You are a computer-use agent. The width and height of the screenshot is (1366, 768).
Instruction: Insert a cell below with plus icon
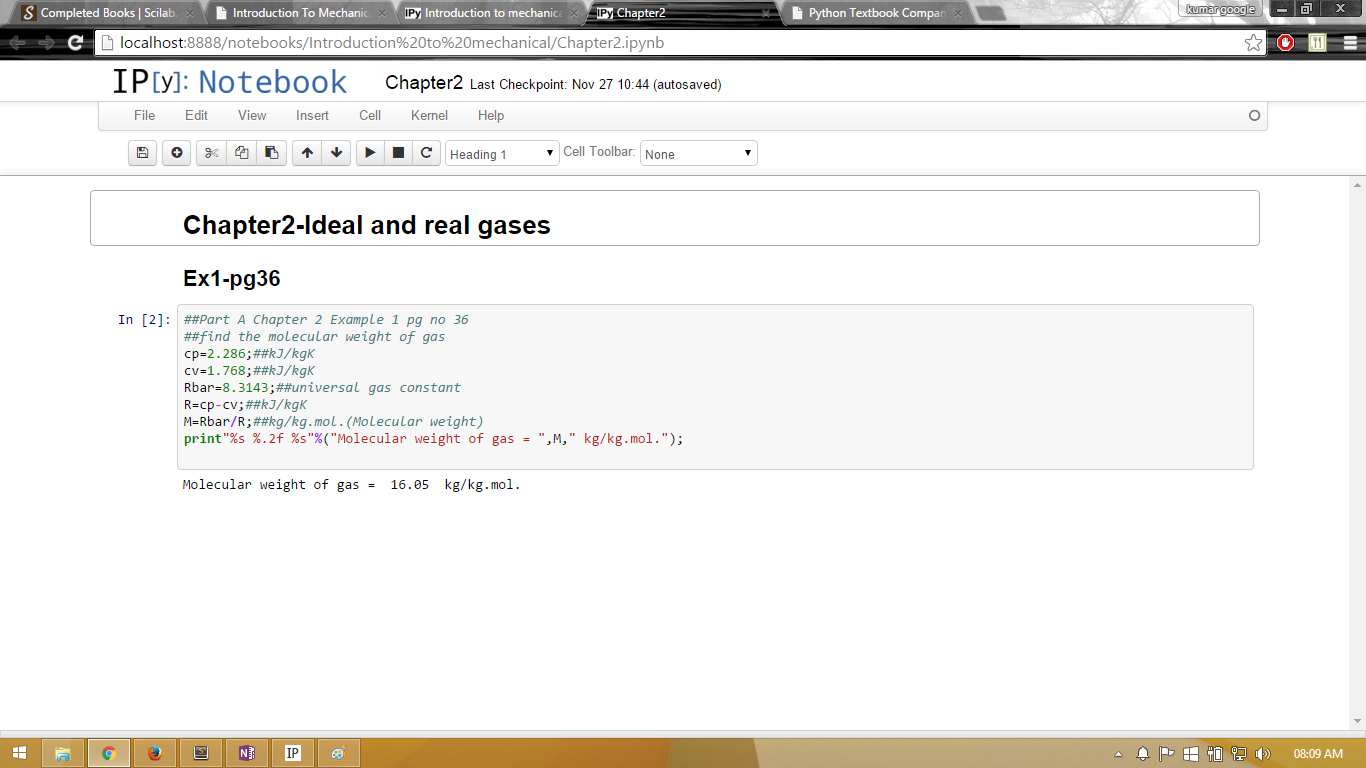click(177, 153)
